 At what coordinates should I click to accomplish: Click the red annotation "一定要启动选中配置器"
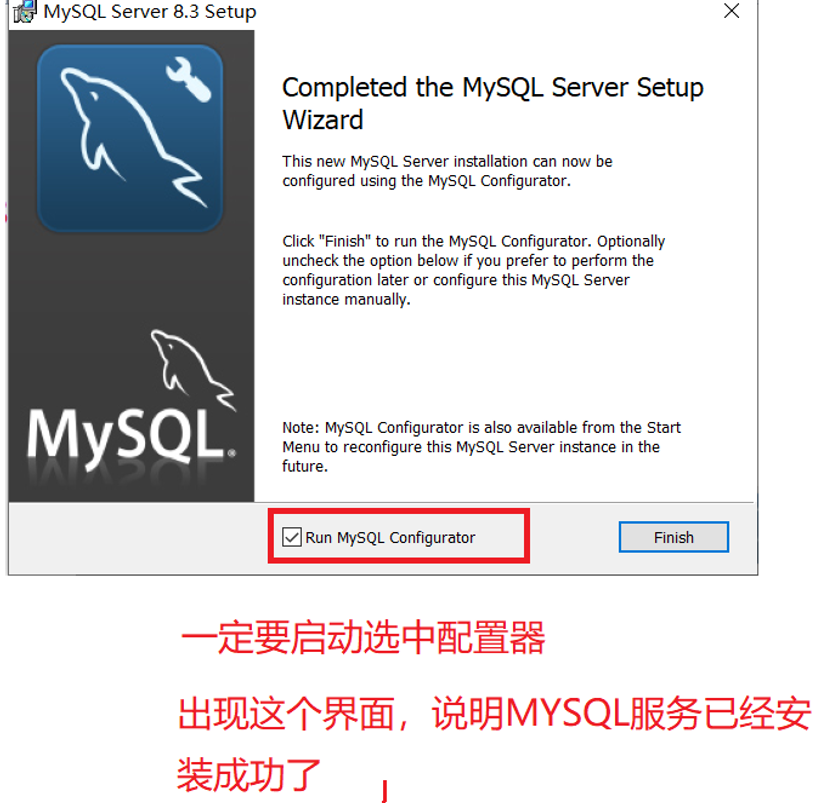[363, 637]
